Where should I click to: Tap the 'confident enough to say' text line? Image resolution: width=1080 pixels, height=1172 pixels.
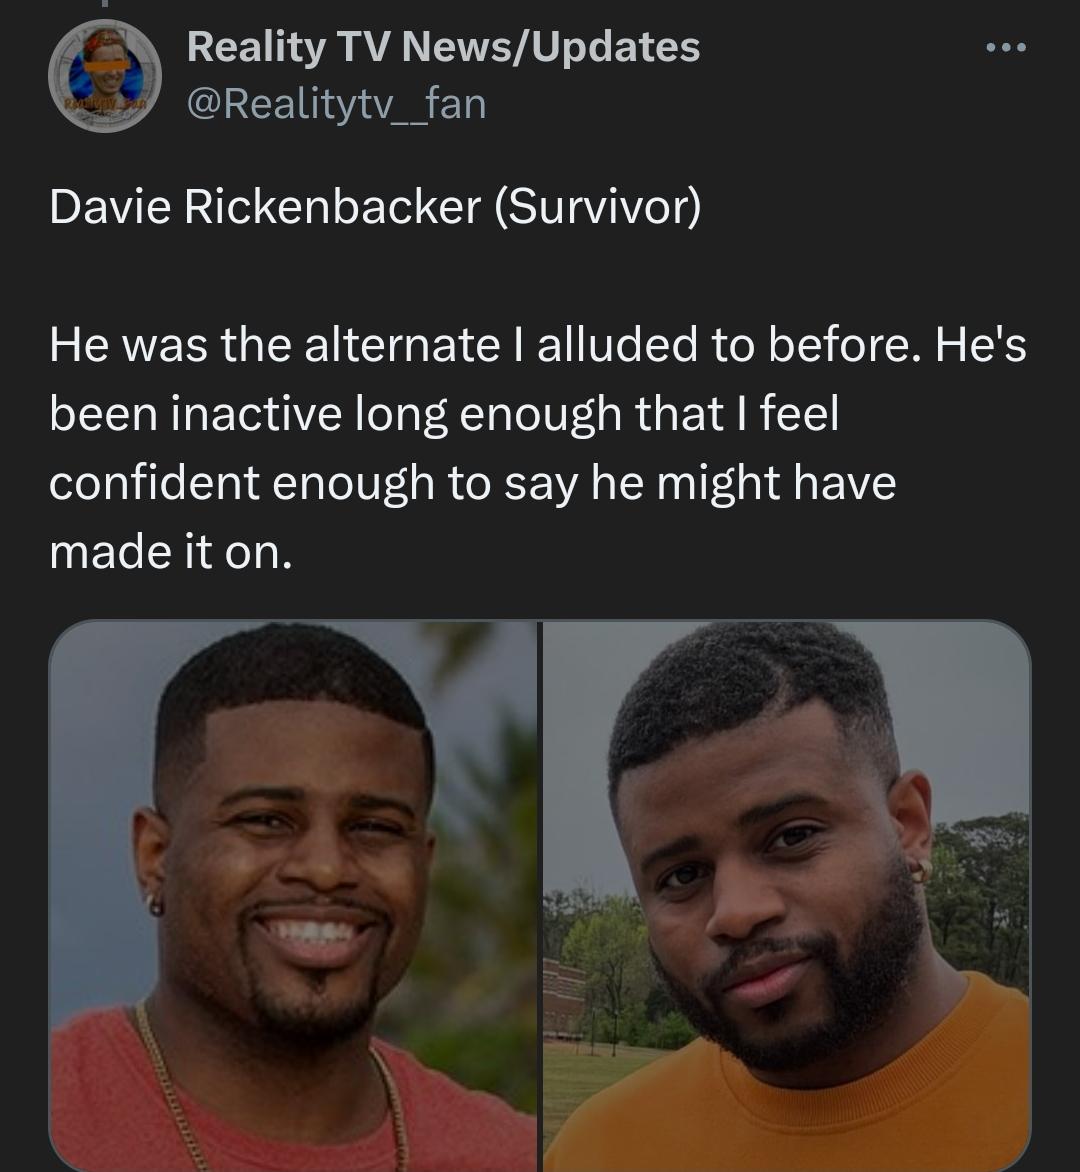tap(472, 483)
